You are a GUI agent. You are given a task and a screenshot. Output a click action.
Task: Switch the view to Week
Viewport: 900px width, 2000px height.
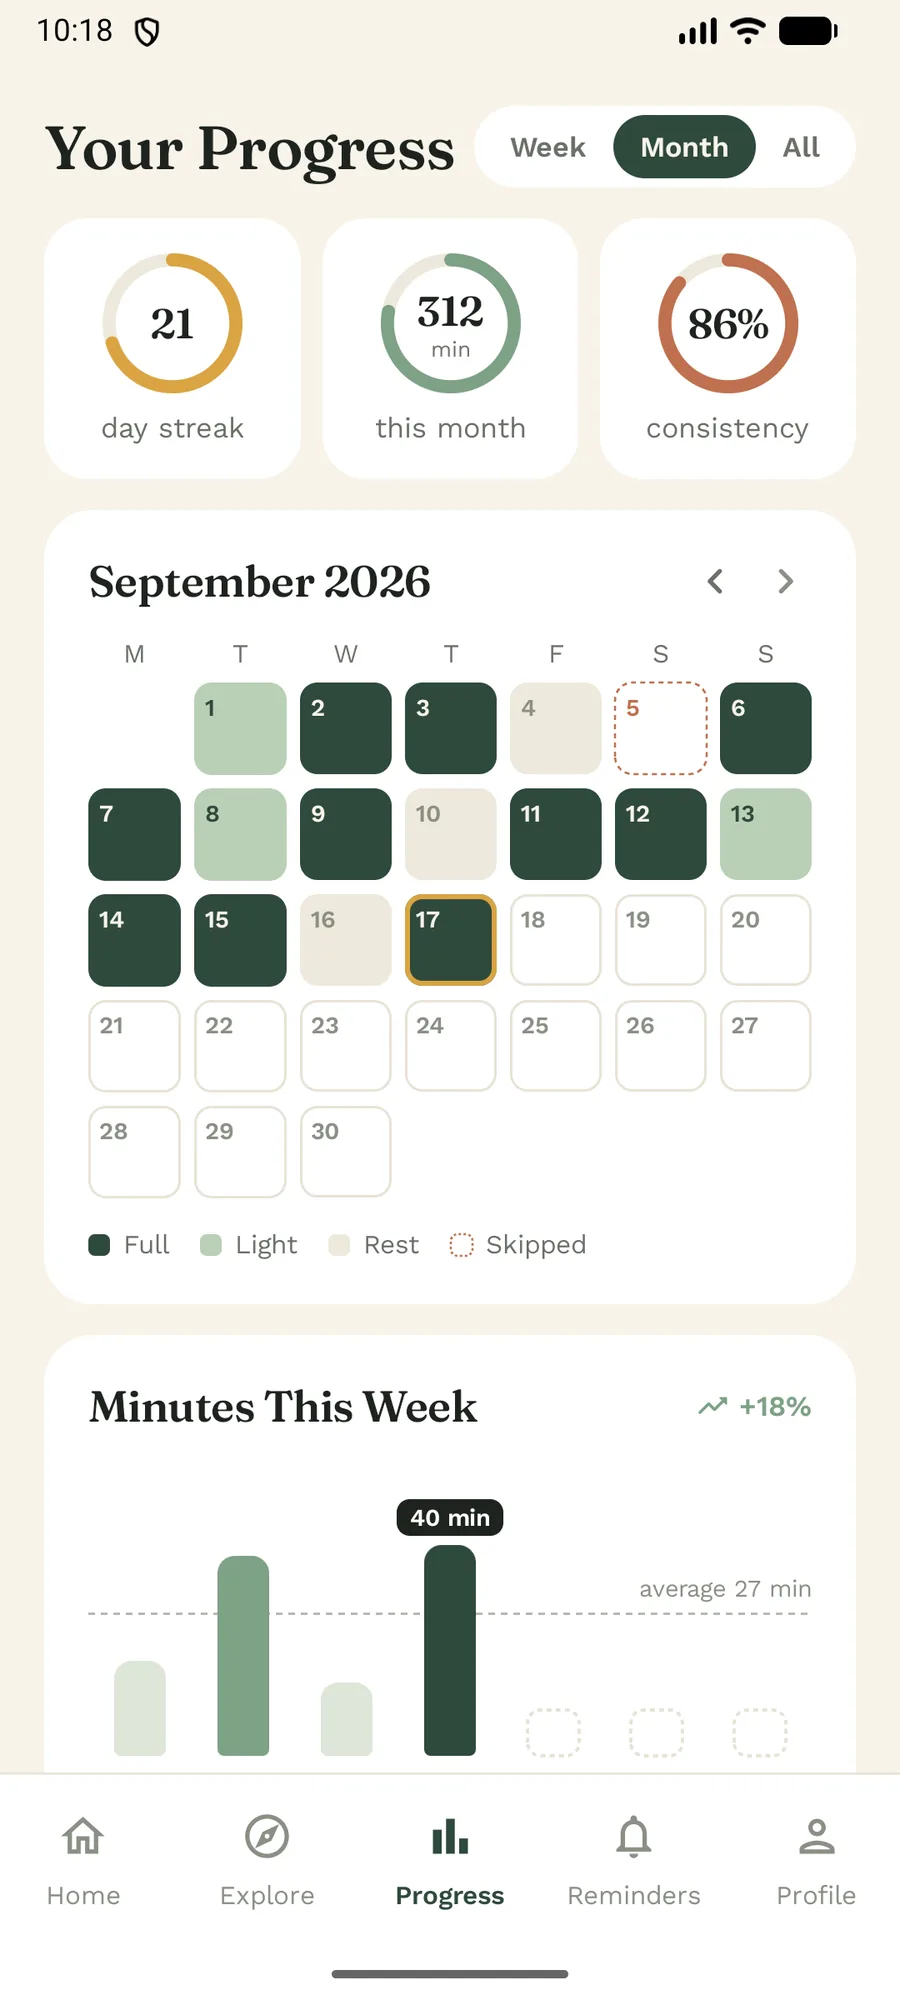click(548, 147)
